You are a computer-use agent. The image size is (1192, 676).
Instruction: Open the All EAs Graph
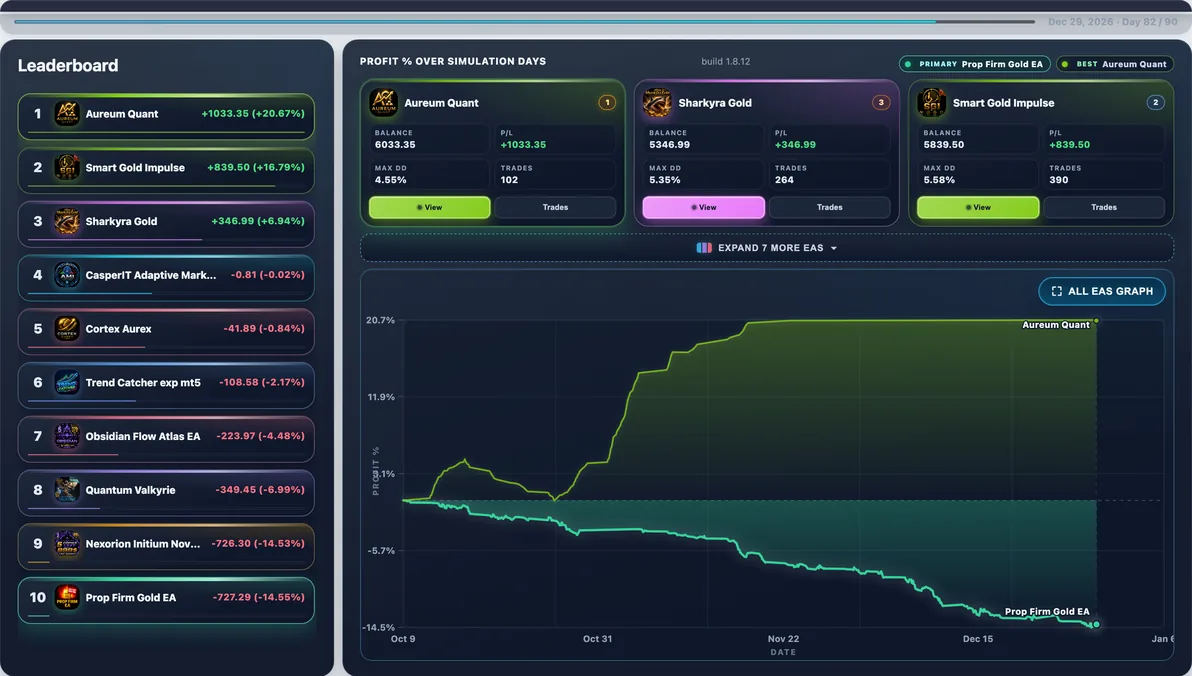coord(1102,291)
